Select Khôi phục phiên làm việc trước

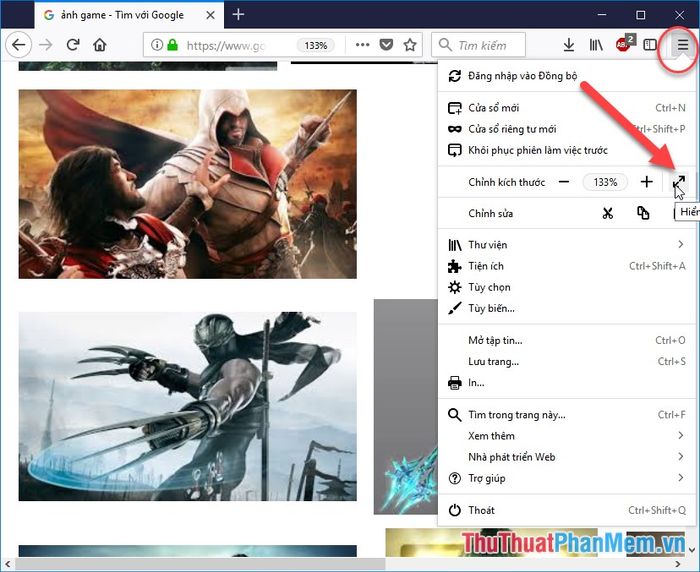click(x=567, y=150)
